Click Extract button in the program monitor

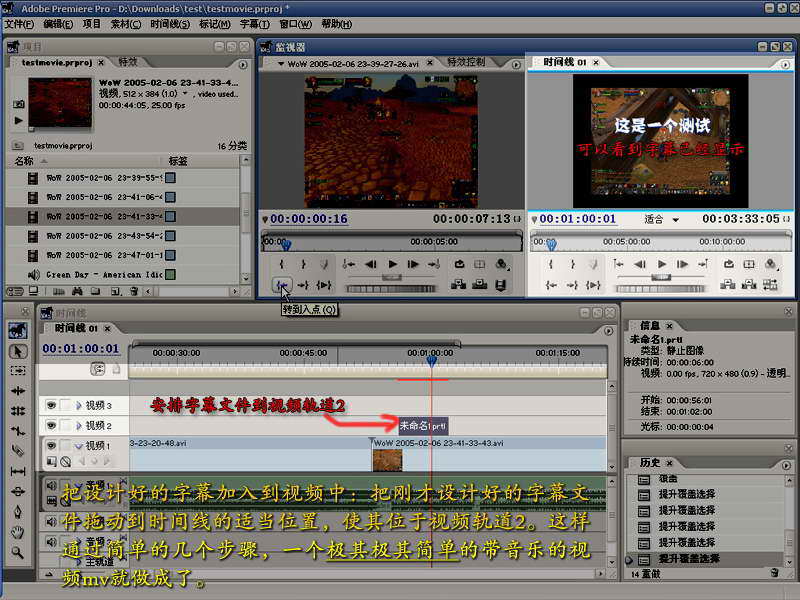coord(749,285)
